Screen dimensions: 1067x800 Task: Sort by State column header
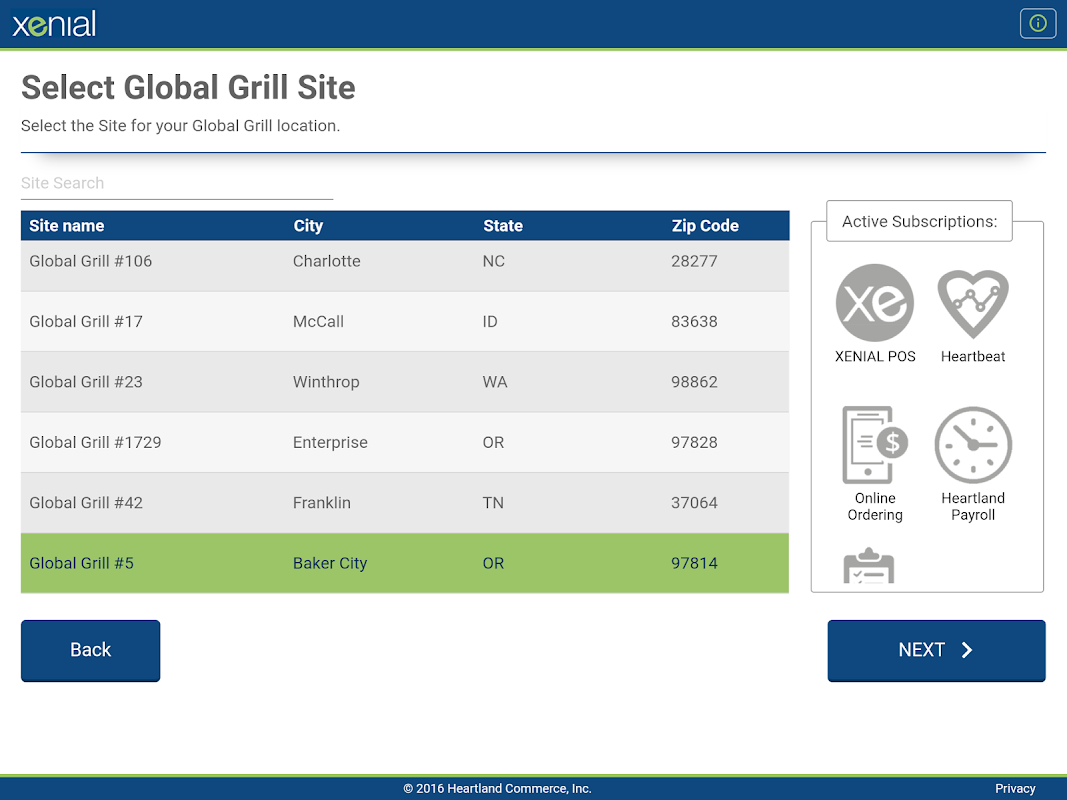[503, 226]
